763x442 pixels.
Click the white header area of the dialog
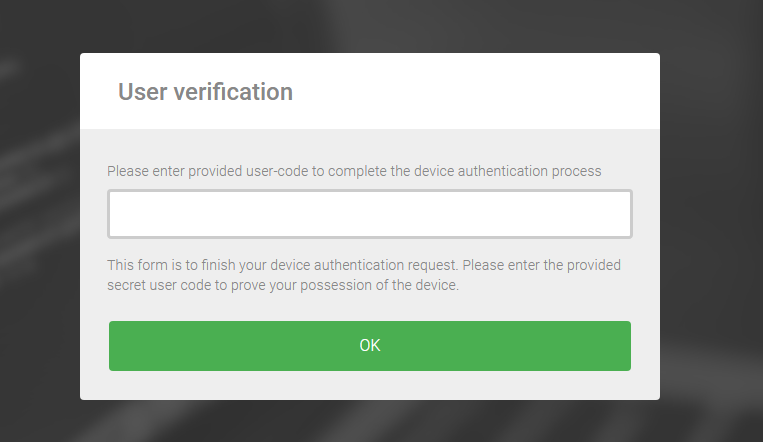coord(370,91)
